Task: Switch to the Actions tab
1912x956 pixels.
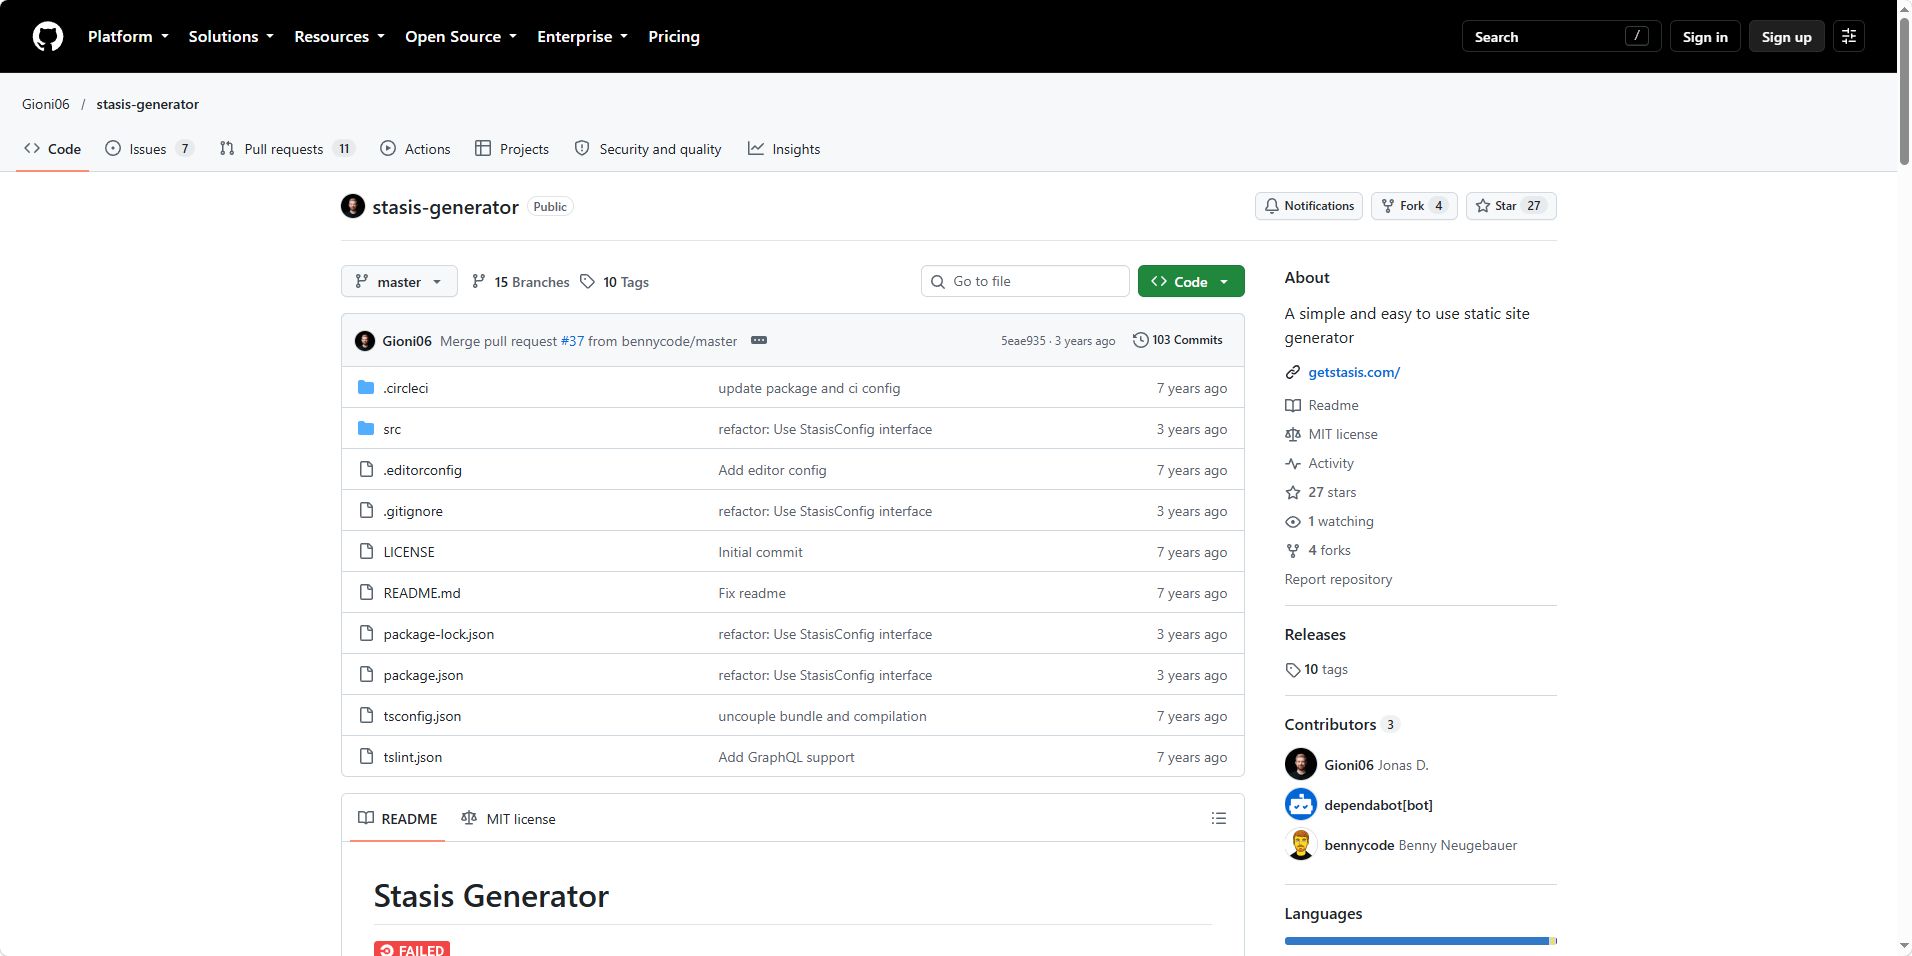Action: [415, 149]
